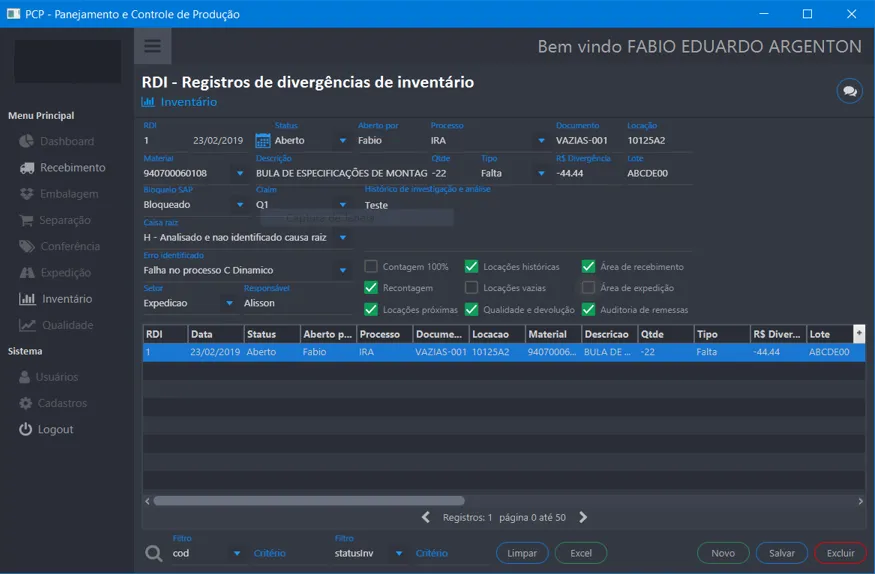Click the search magnifier icon

point(153,553)
